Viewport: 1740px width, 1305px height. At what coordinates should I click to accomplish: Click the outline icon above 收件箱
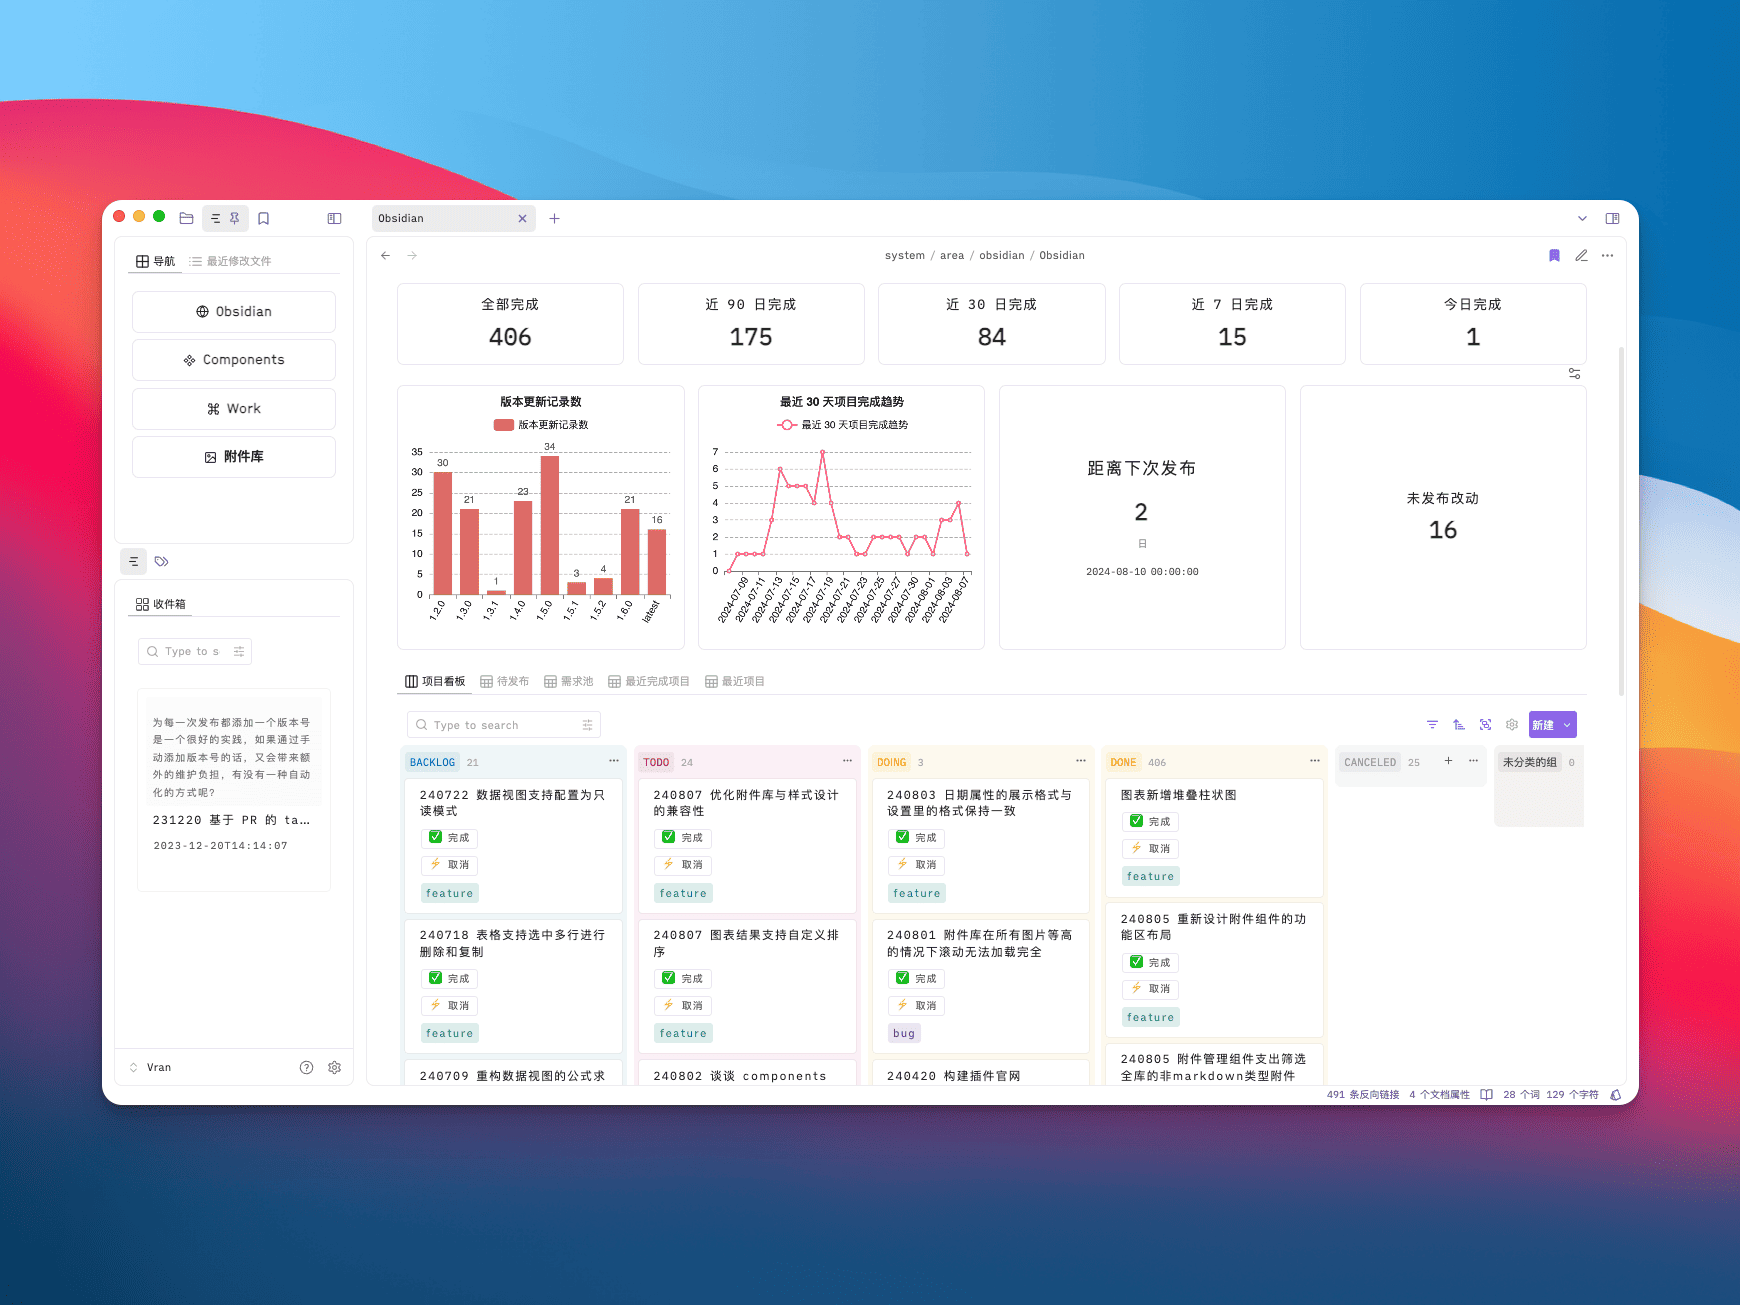[x=133, y=561]
